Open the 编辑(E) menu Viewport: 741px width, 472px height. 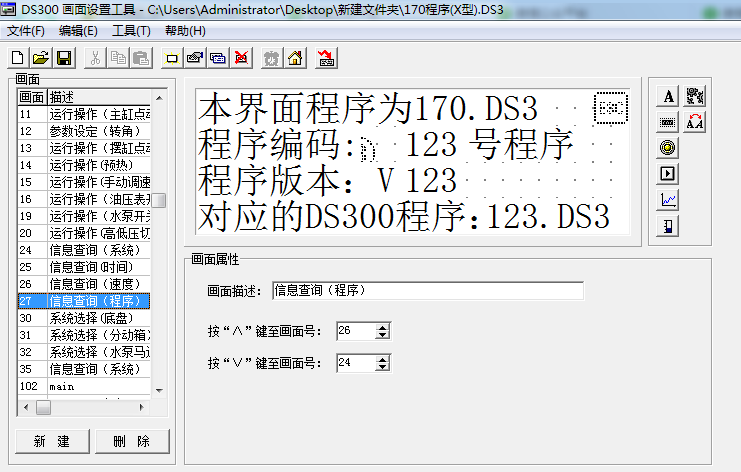(78, 31)
